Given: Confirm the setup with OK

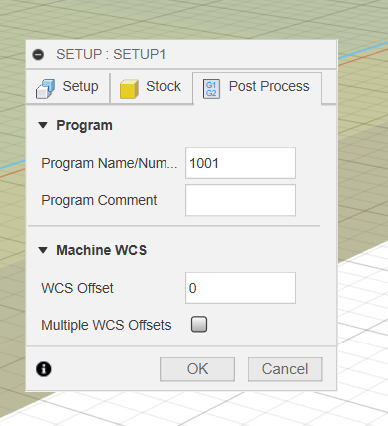Looking at the screenshot, I should pos(197,369).
